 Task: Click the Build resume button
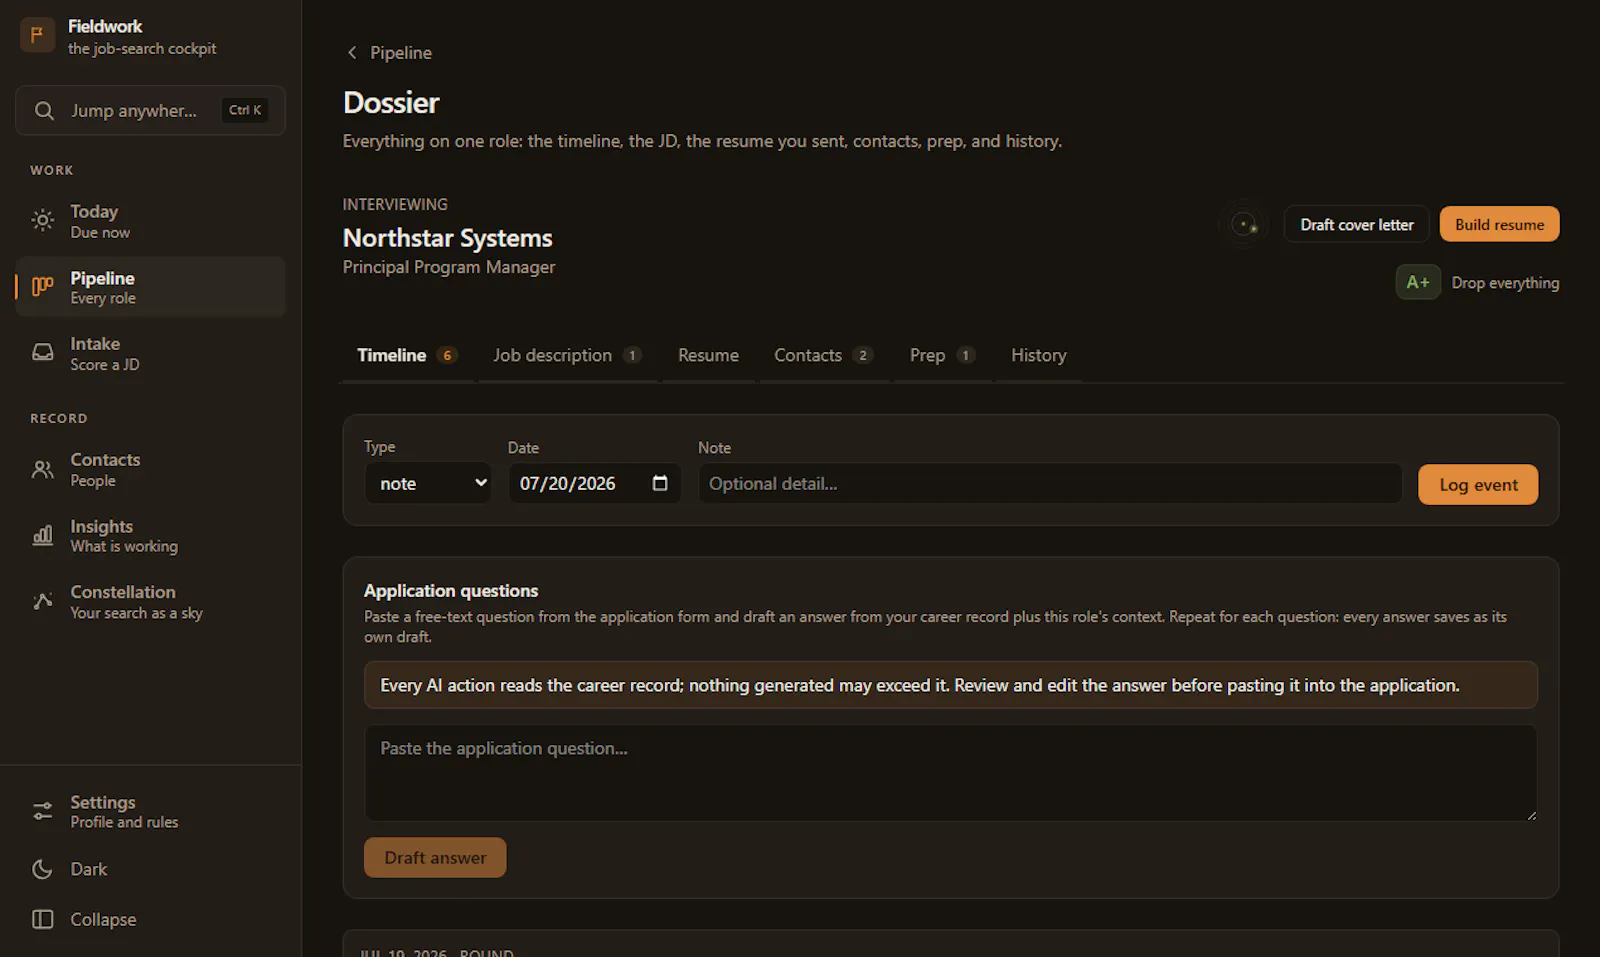tap(1499, 224)
